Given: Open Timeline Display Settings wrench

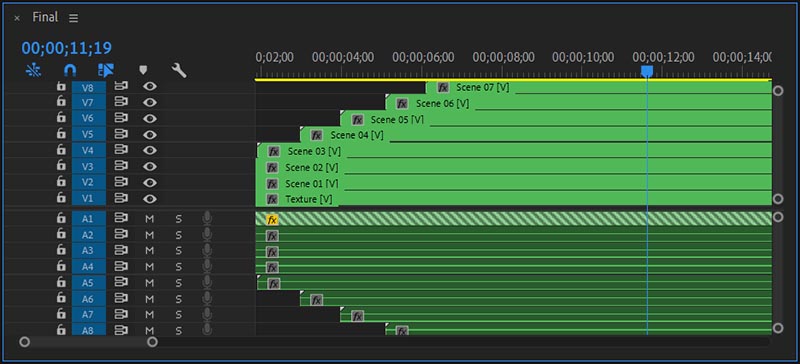Looking at the screenshot, I should tap(179, 70).
